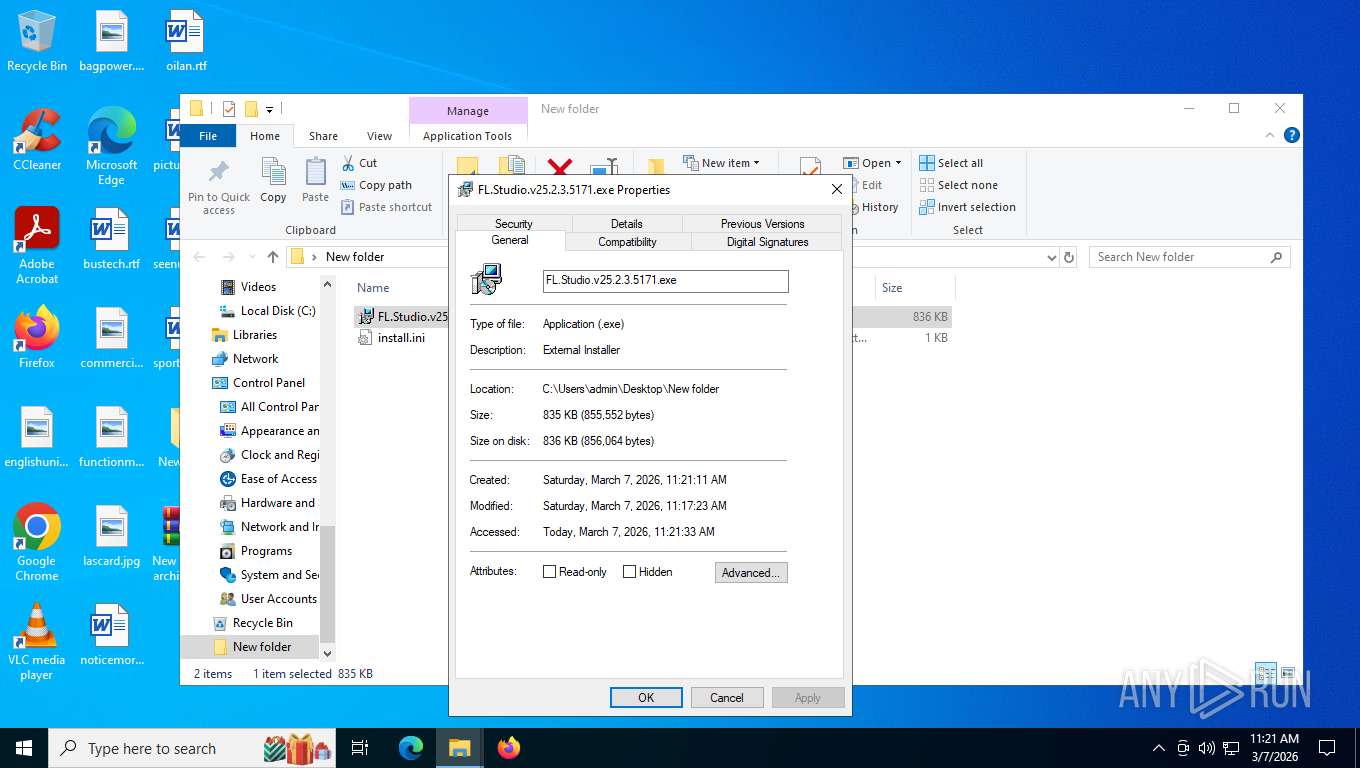The height and width of the screenshot is (768, 1360).
Task: Click the Up directory arrow
Action: (272, 257)
